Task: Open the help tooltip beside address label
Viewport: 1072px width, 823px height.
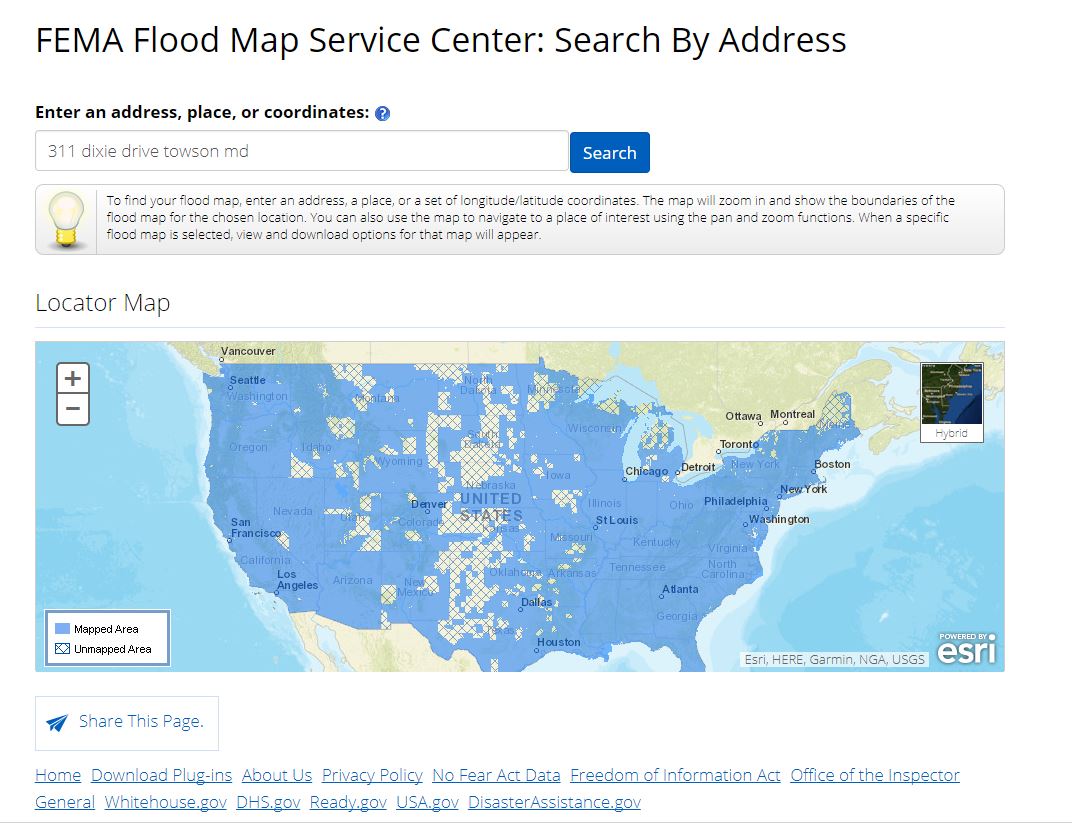Action: click(380, 113)
